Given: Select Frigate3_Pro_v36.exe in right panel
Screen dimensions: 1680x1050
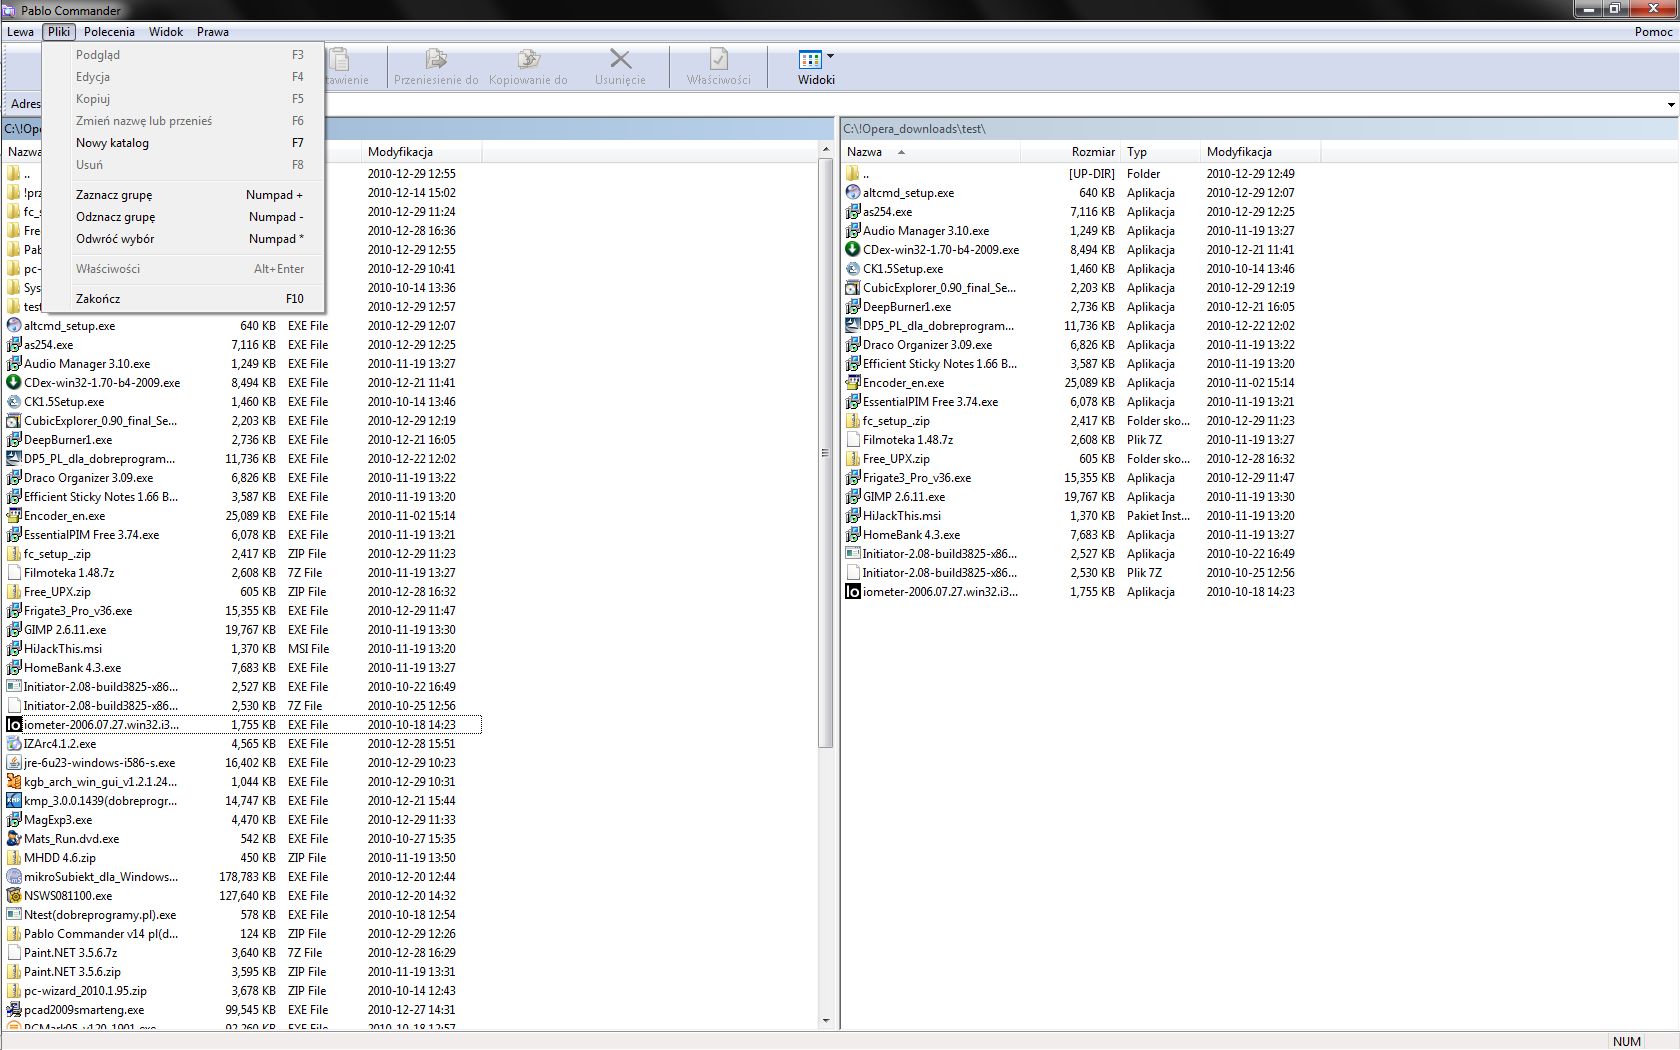Looking at the screenshot, I should (917, 478).
